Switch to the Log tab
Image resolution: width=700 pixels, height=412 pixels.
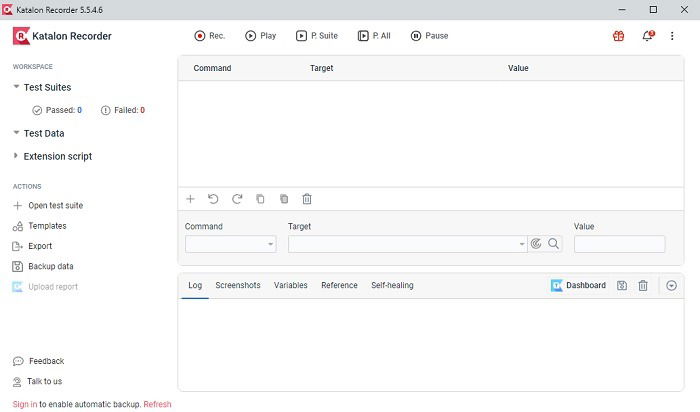(195, 286)
